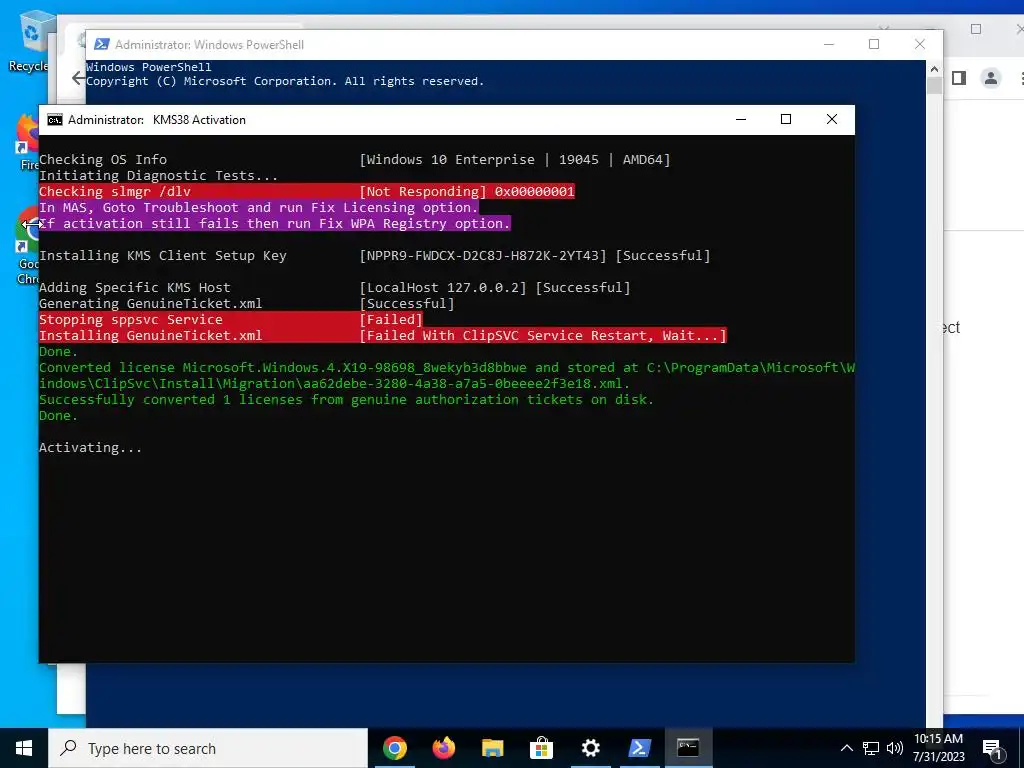This screenshot has height=768, width=1024.
Task: Select the Firefox desktop shortcut
Action: pos(26,142)
